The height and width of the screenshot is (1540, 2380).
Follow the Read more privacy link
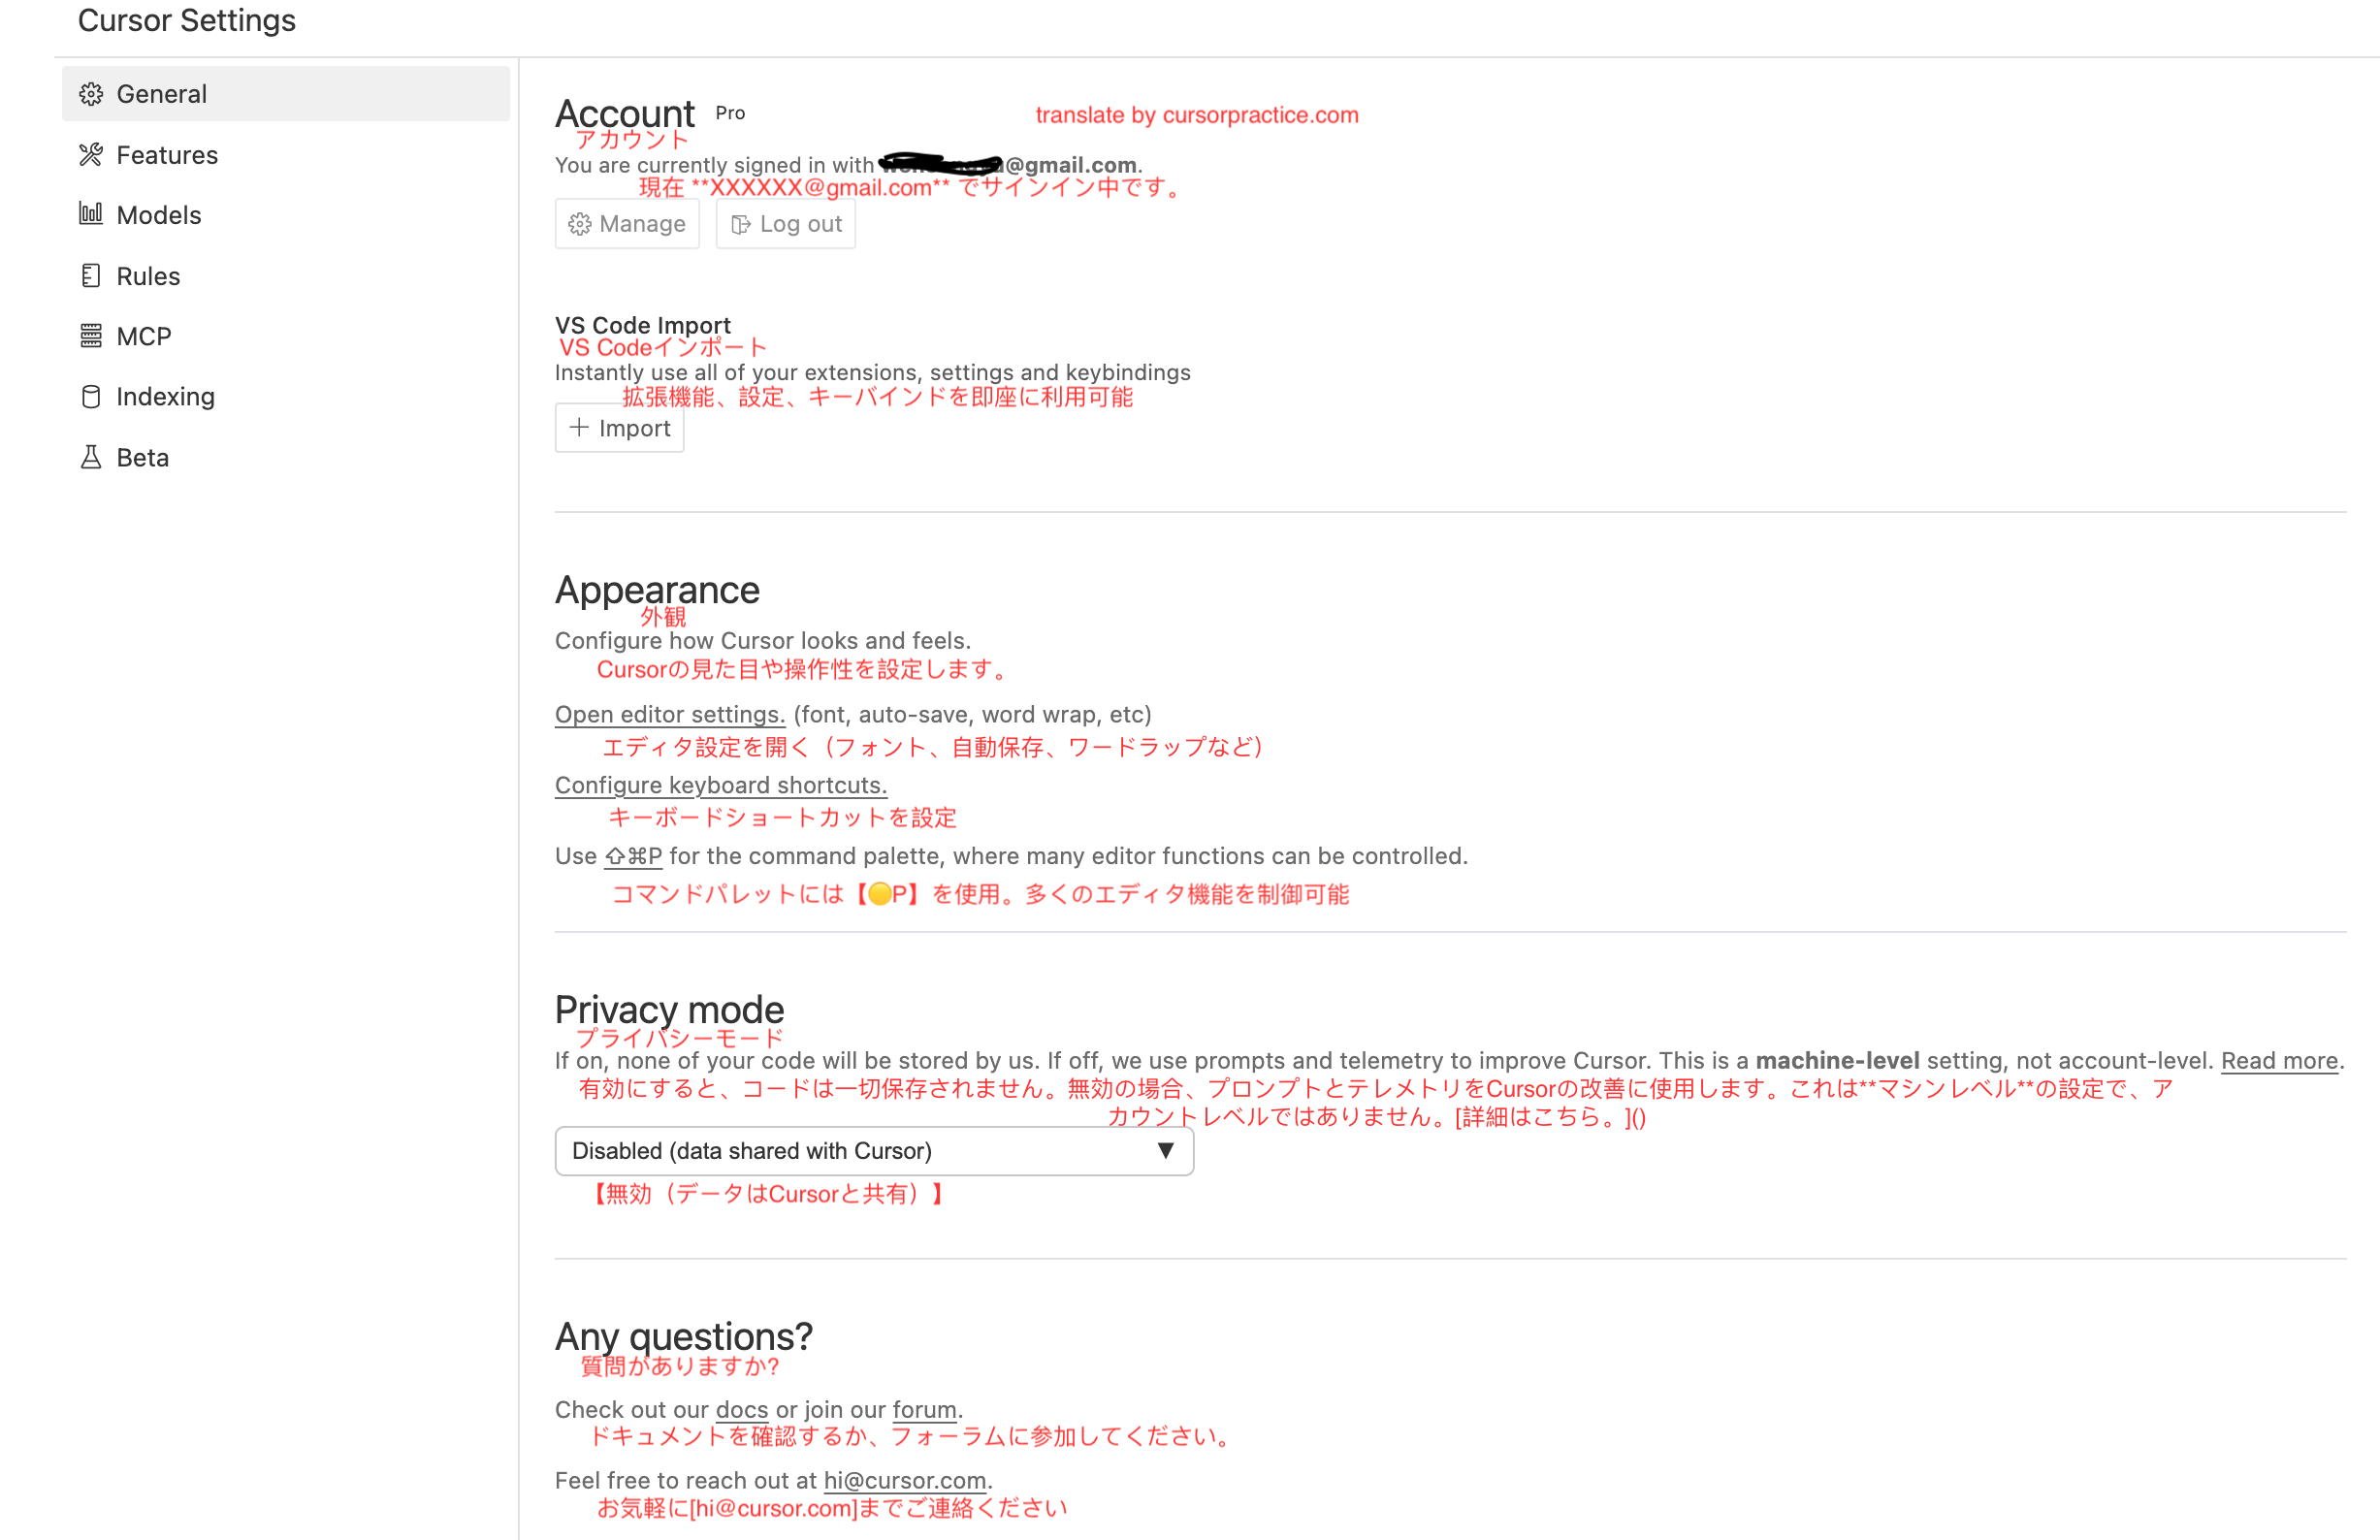[2279, 1061]
